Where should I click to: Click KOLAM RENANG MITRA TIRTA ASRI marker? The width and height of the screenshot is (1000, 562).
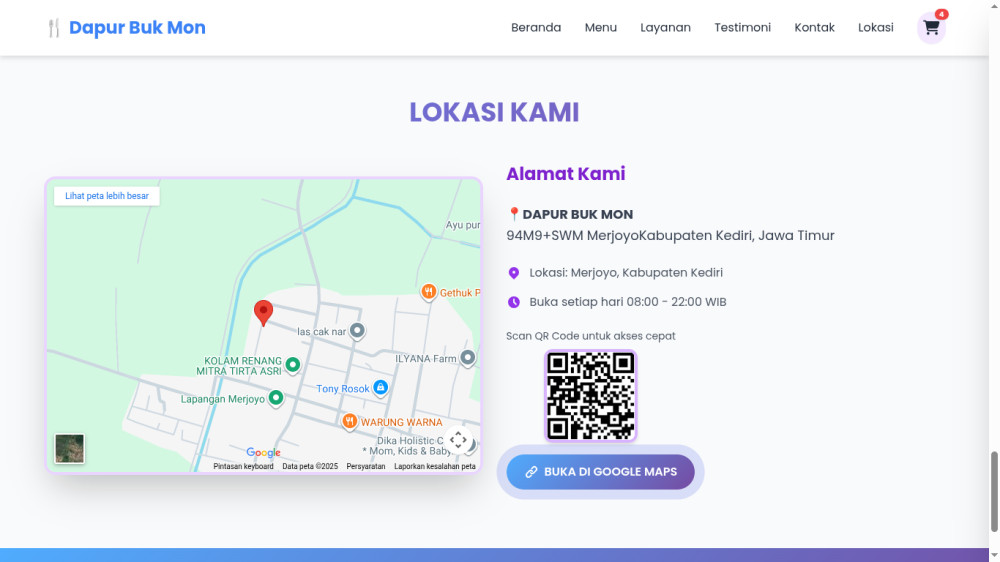coord(293,365)
